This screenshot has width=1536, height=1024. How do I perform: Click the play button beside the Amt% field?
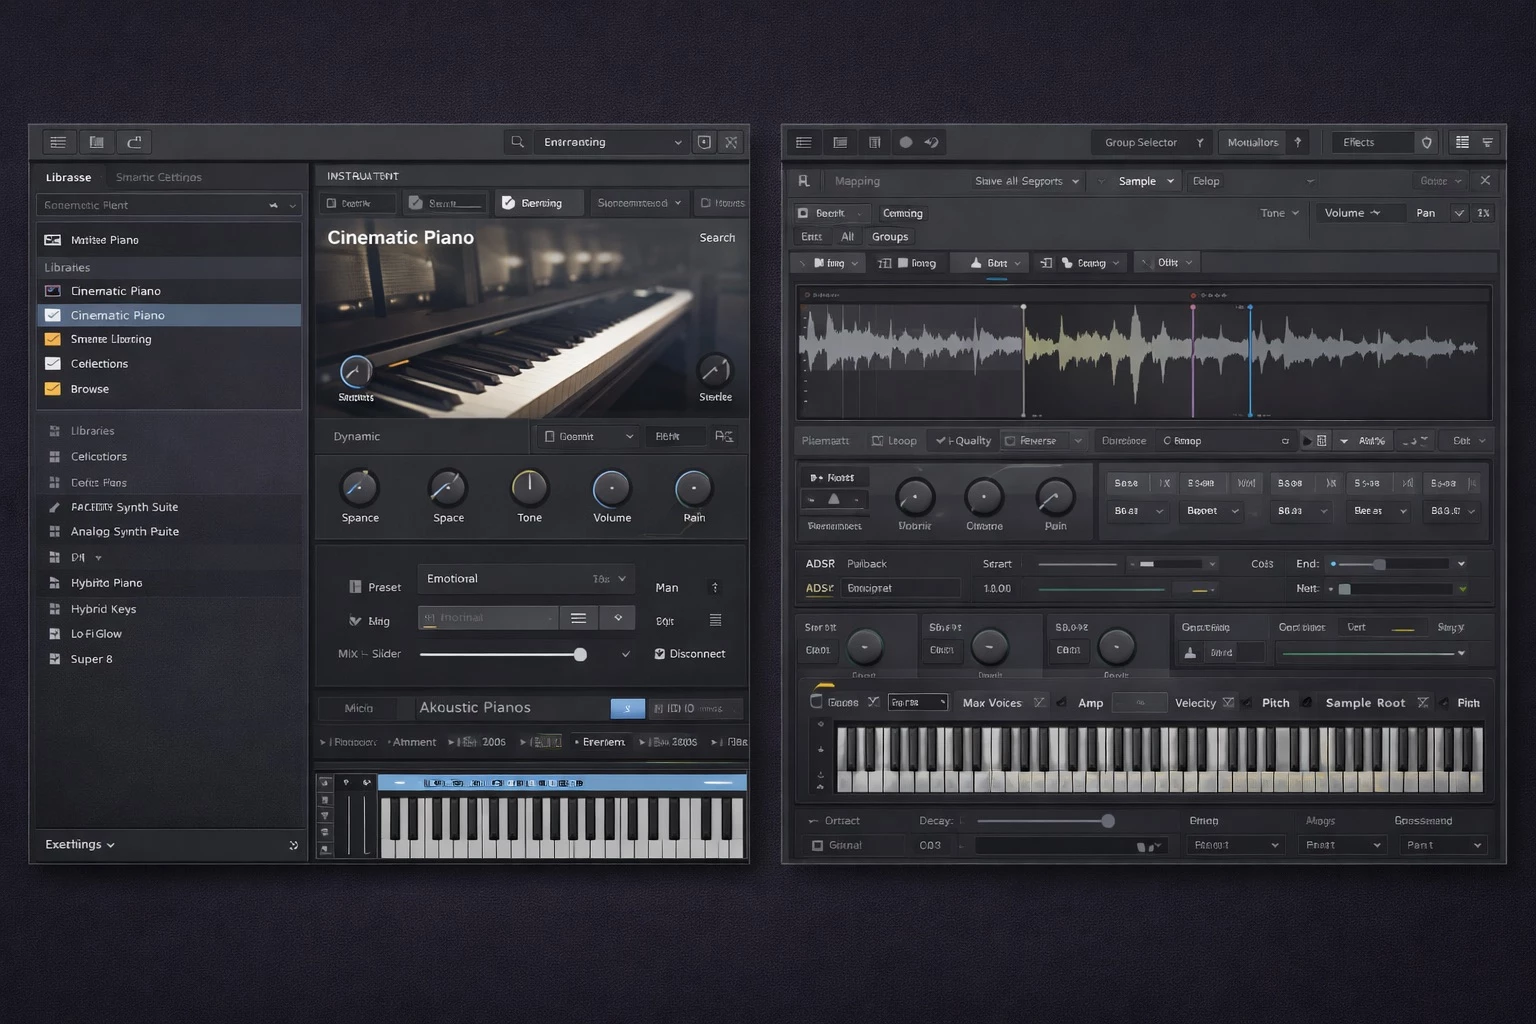(1306, 441)
